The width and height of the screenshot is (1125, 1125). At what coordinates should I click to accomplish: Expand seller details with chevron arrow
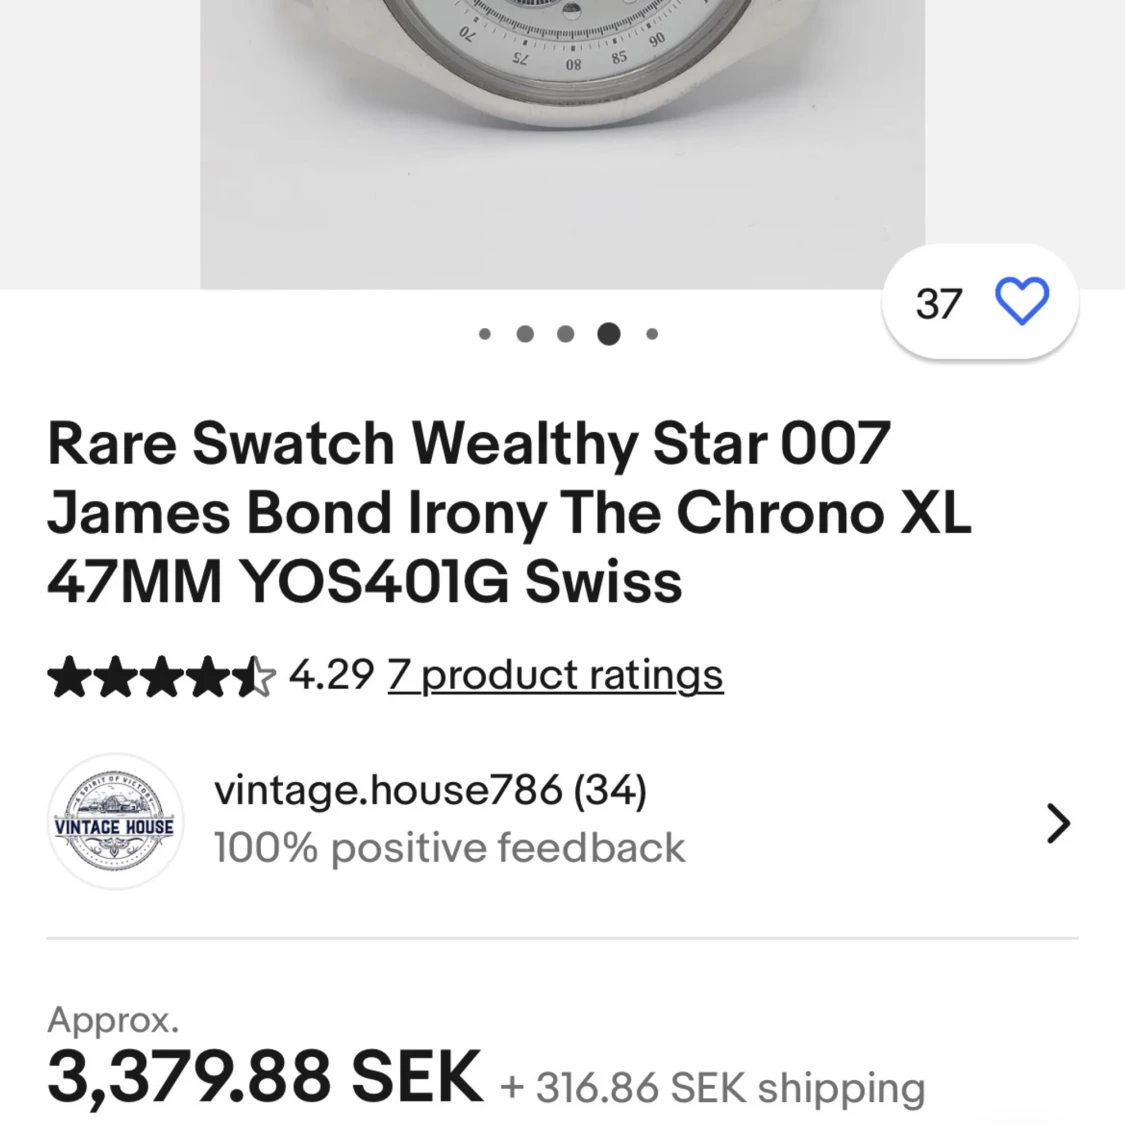pos(1058,823)
